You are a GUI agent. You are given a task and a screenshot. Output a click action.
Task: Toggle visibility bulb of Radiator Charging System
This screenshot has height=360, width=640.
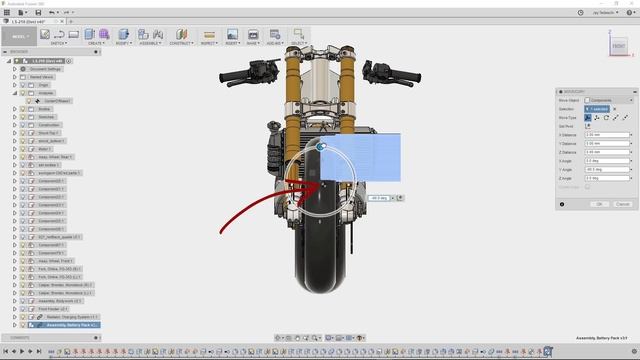tap(23, 317)
